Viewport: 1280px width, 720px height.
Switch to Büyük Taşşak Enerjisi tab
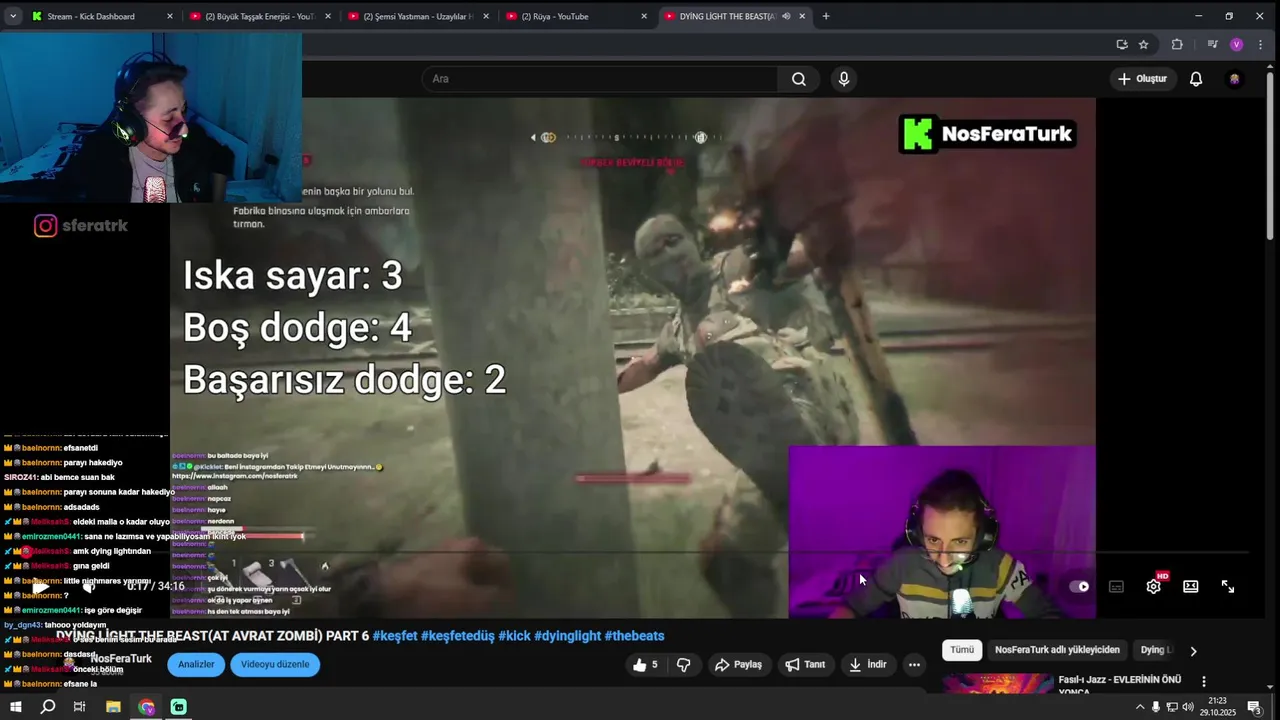pos(258,16)
